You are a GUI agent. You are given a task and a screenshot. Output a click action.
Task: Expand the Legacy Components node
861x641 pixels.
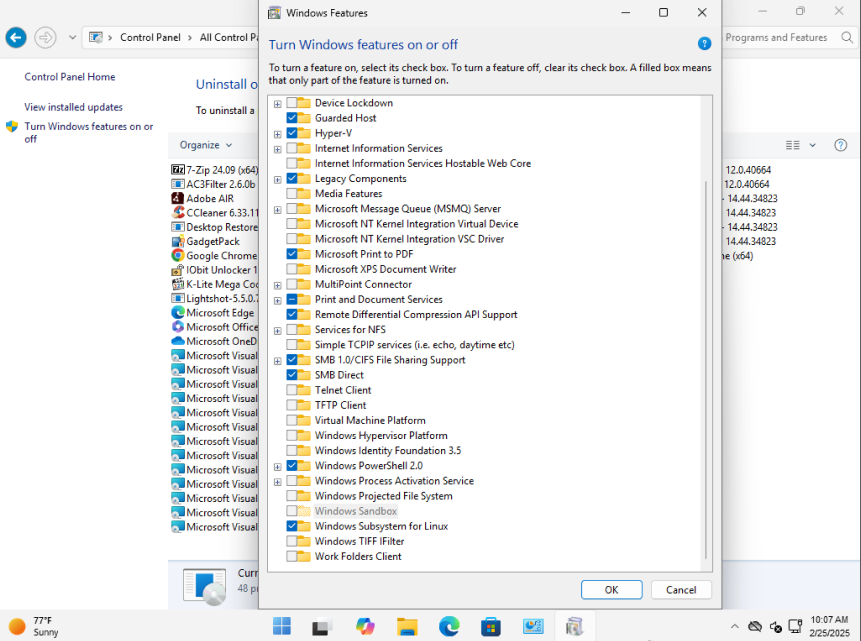(x=278, y=180)
